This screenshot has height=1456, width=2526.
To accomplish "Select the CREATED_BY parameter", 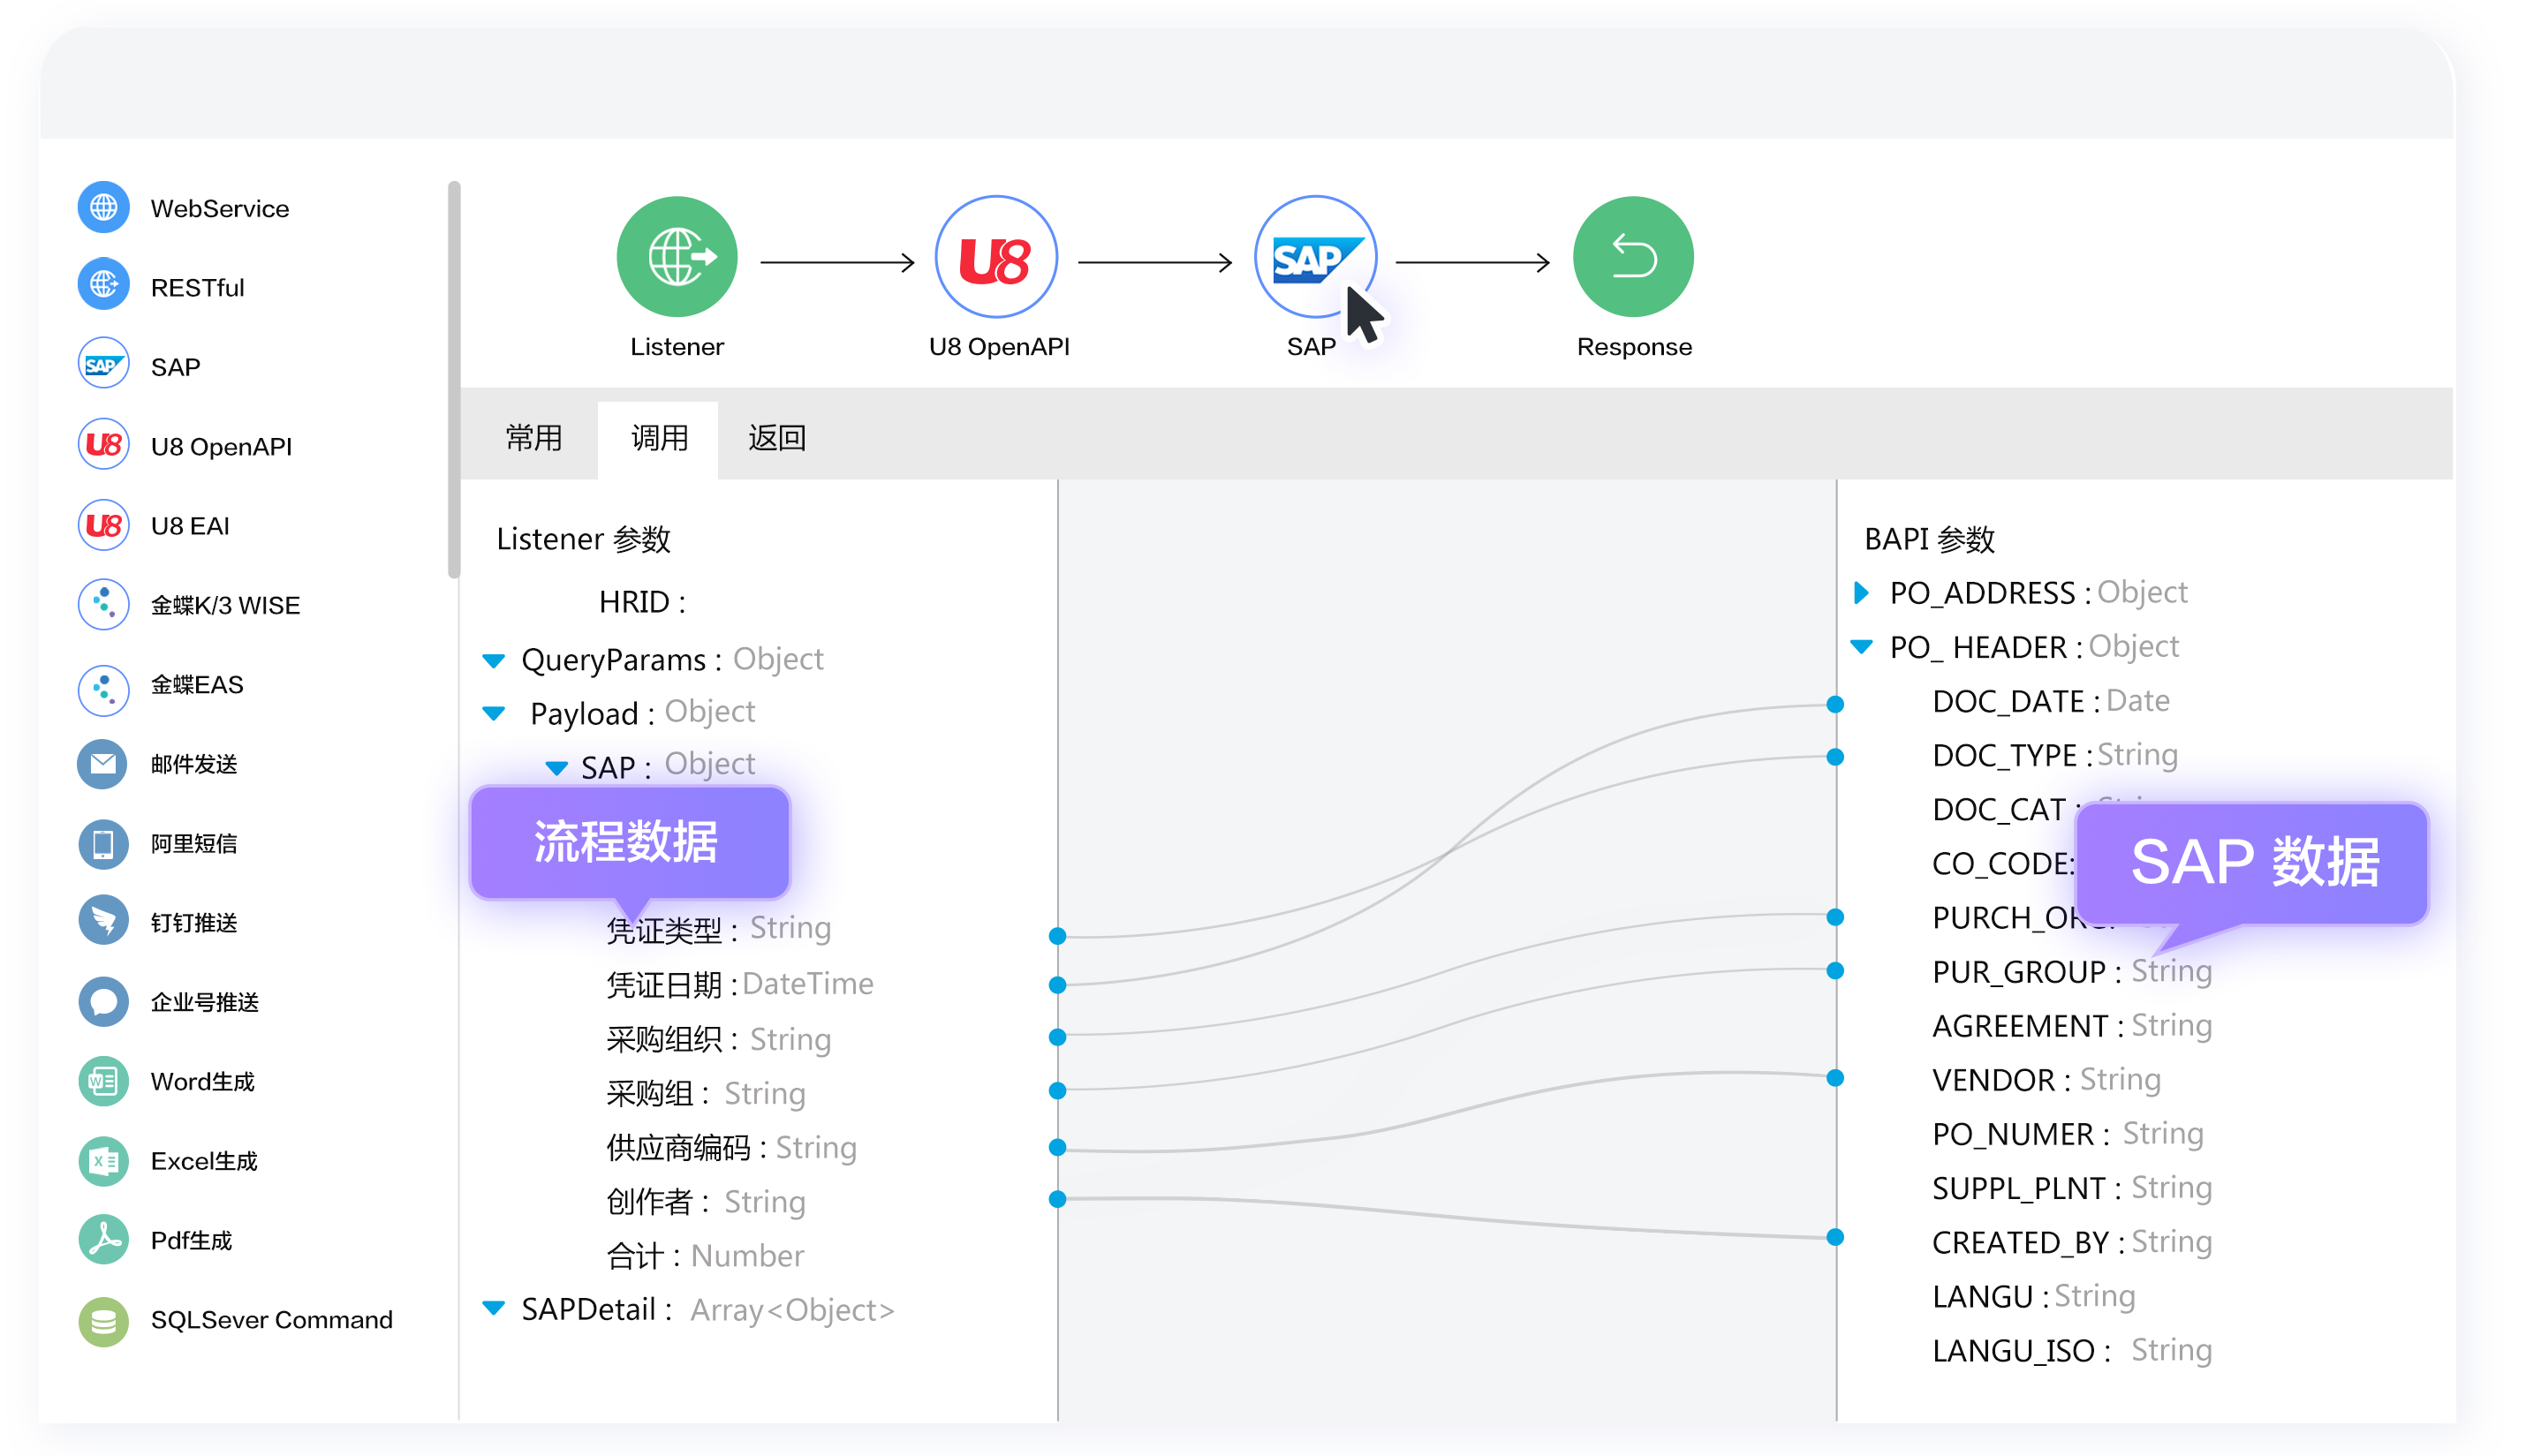I will pos(2071,1241).
